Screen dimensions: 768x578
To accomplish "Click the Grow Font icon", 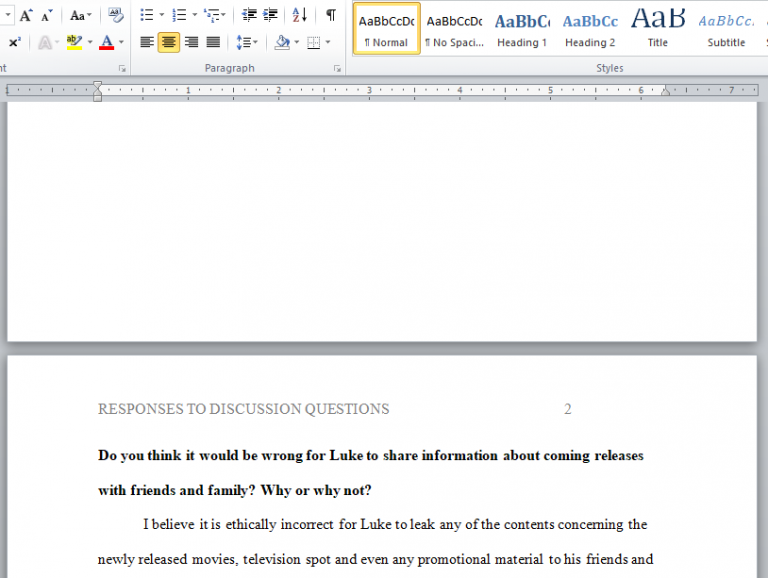I will 27,15.
